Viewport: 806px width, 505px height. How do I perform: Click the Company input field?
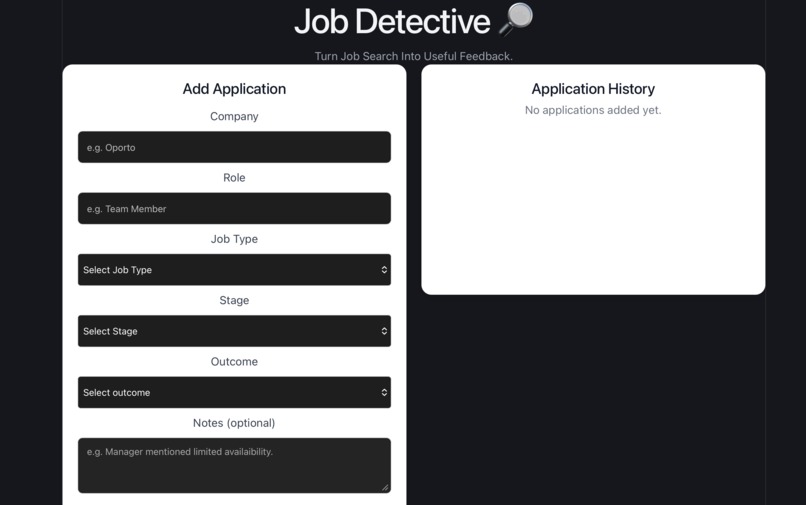[234, 147]
